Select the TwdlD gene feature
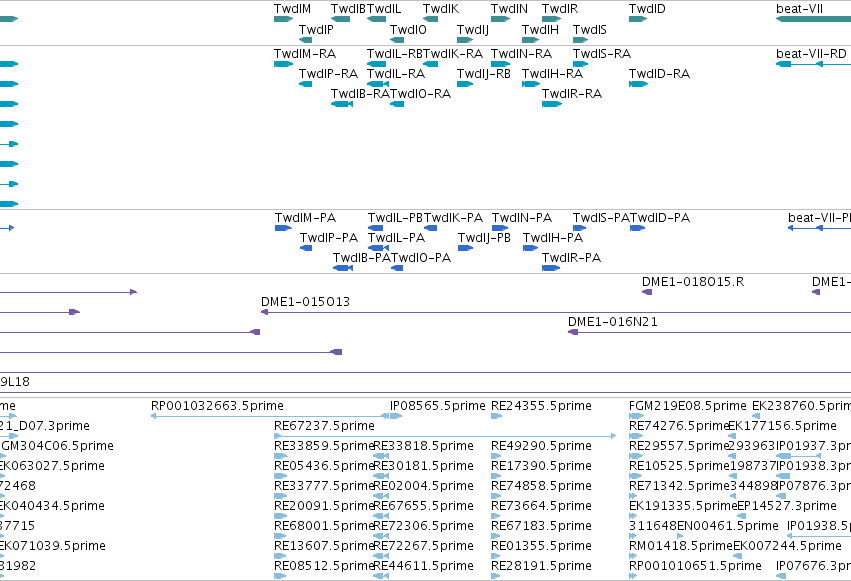The height and width of the screenshot is (581, 851). 638,19
